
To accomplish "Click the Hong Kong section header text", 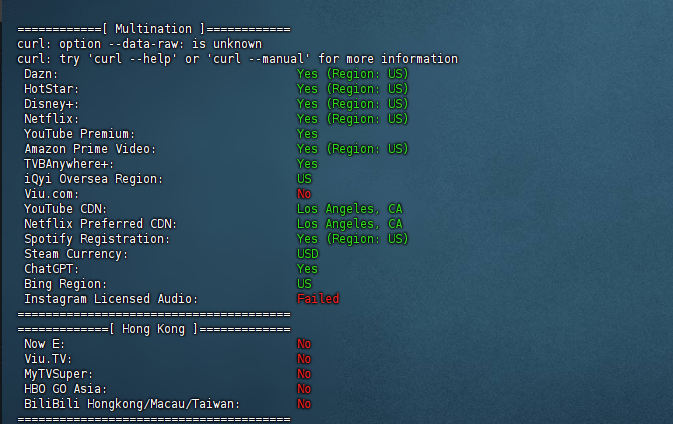I will tap(154, 329).
